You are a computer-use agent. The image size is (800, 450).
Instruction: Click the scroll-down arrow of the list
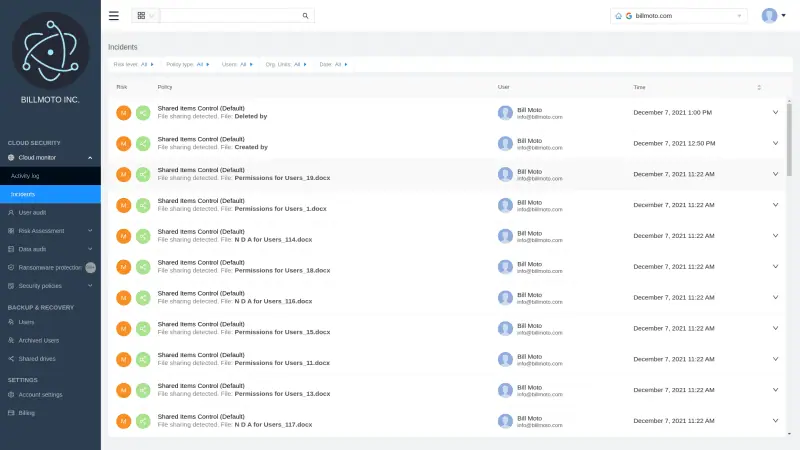click(789, 434)
